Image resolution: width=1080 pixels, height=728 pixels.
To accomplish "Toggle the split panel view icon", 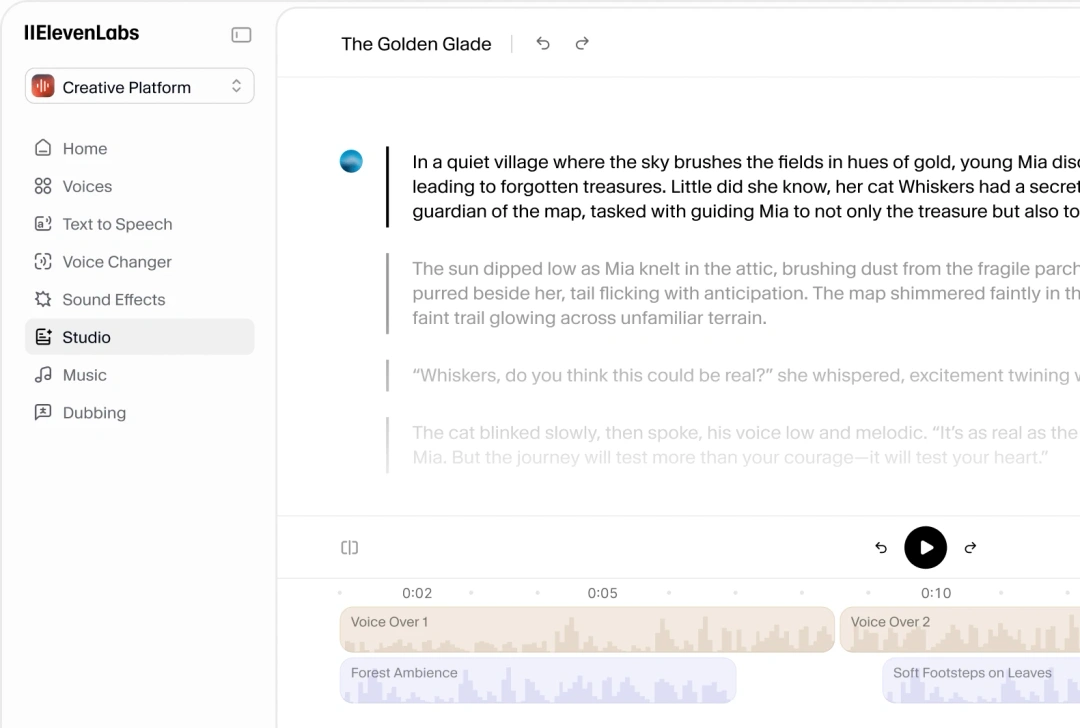I will tap(349, 548).
